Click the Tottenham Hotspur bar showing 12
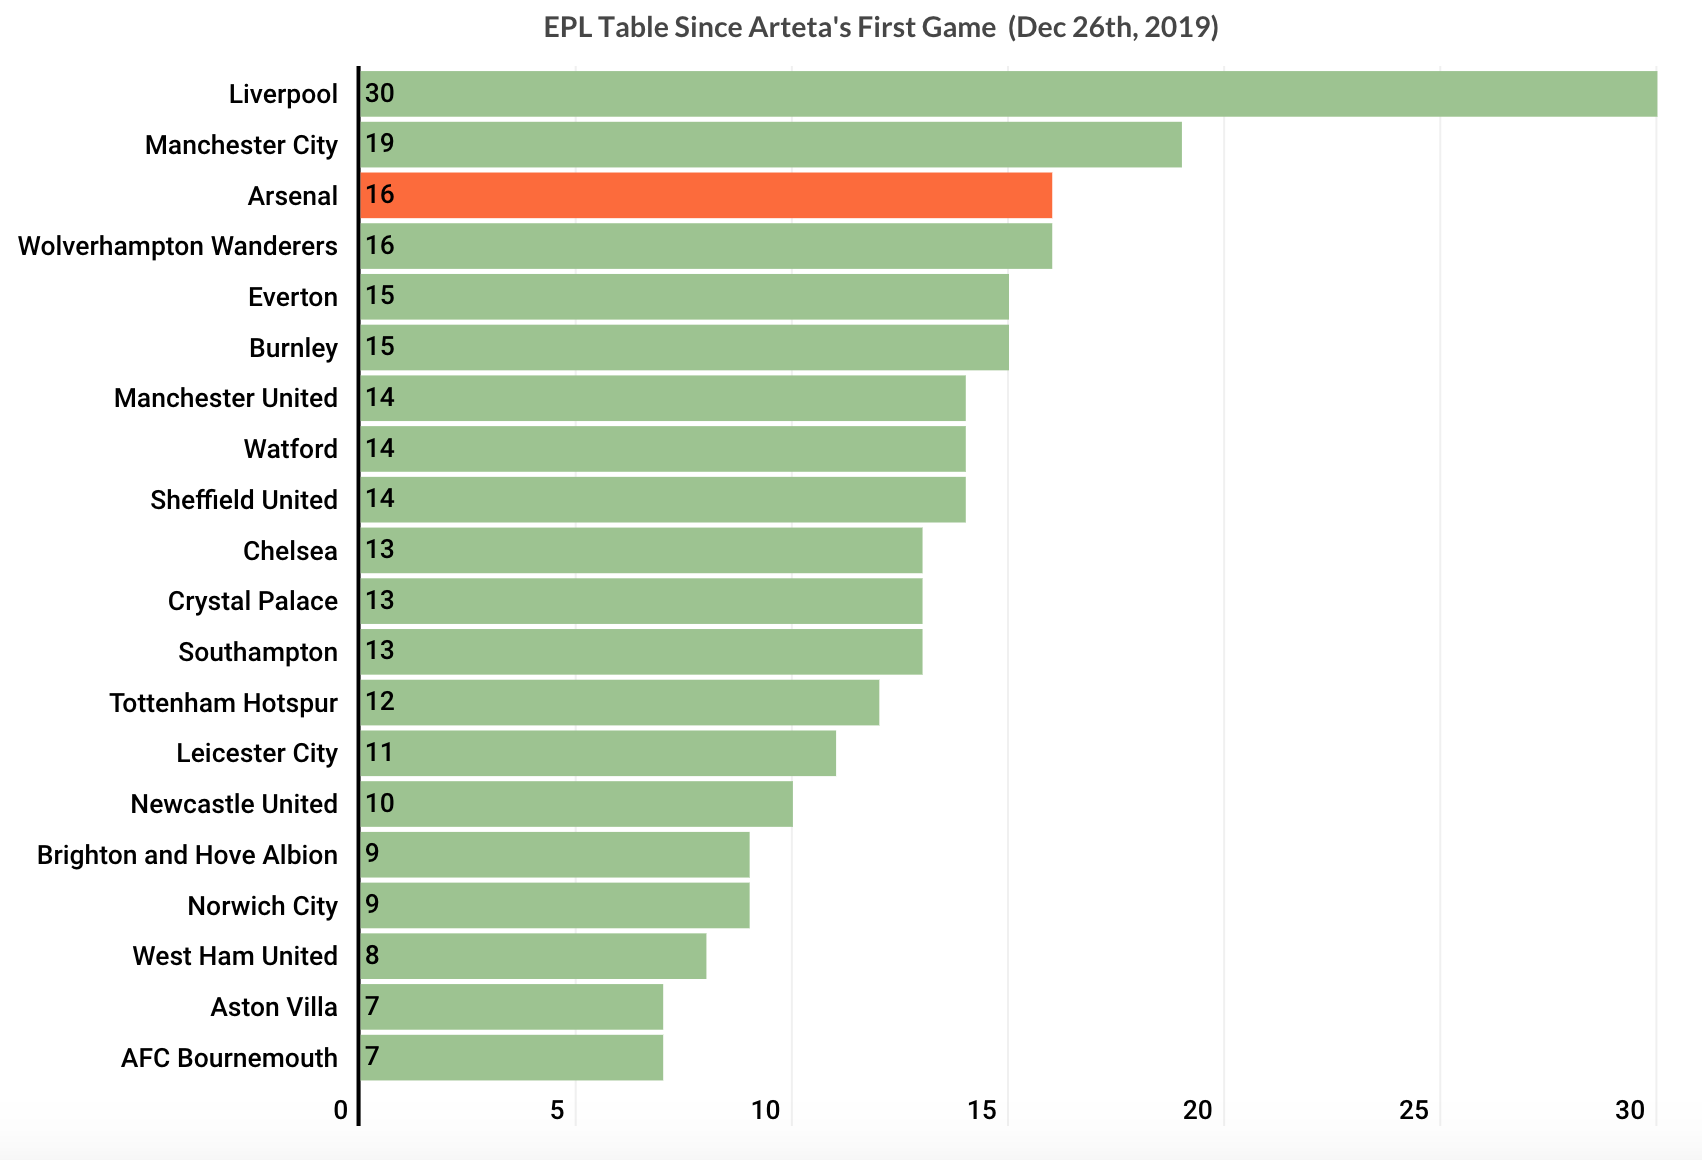Image resolution: width=1702 pixels, height=1160 pixels. pyautogui.click(x=620, y=702)
